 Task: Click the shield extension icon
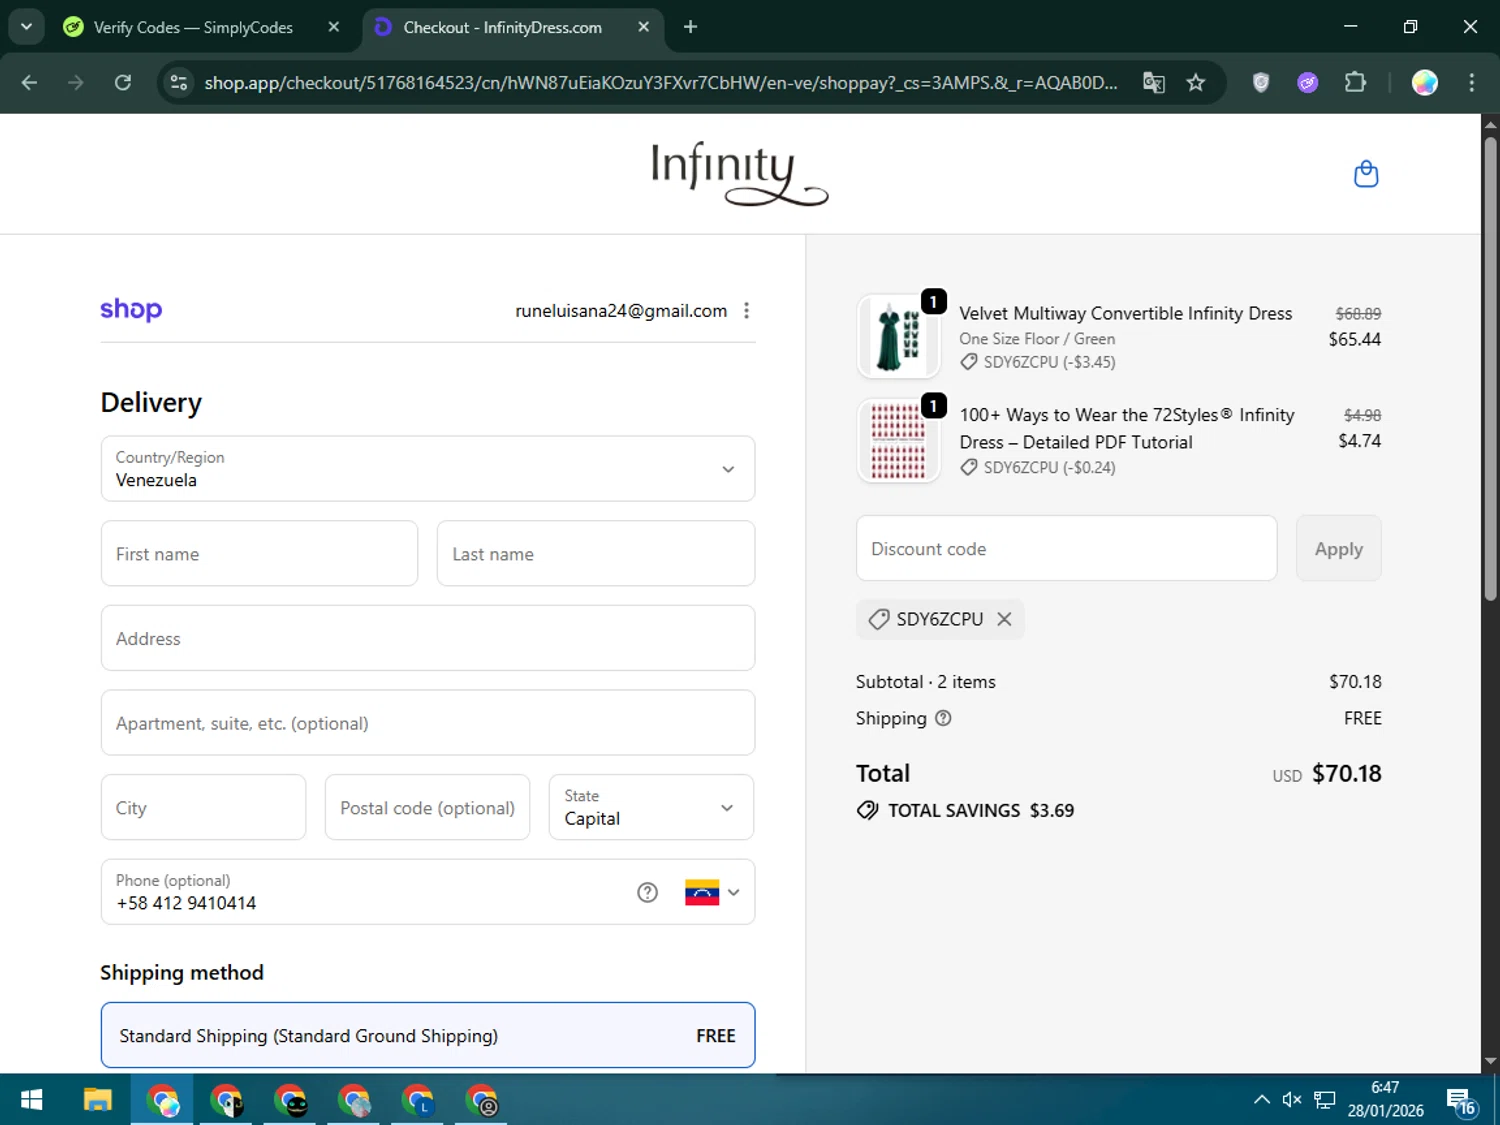coord(1261,83)
